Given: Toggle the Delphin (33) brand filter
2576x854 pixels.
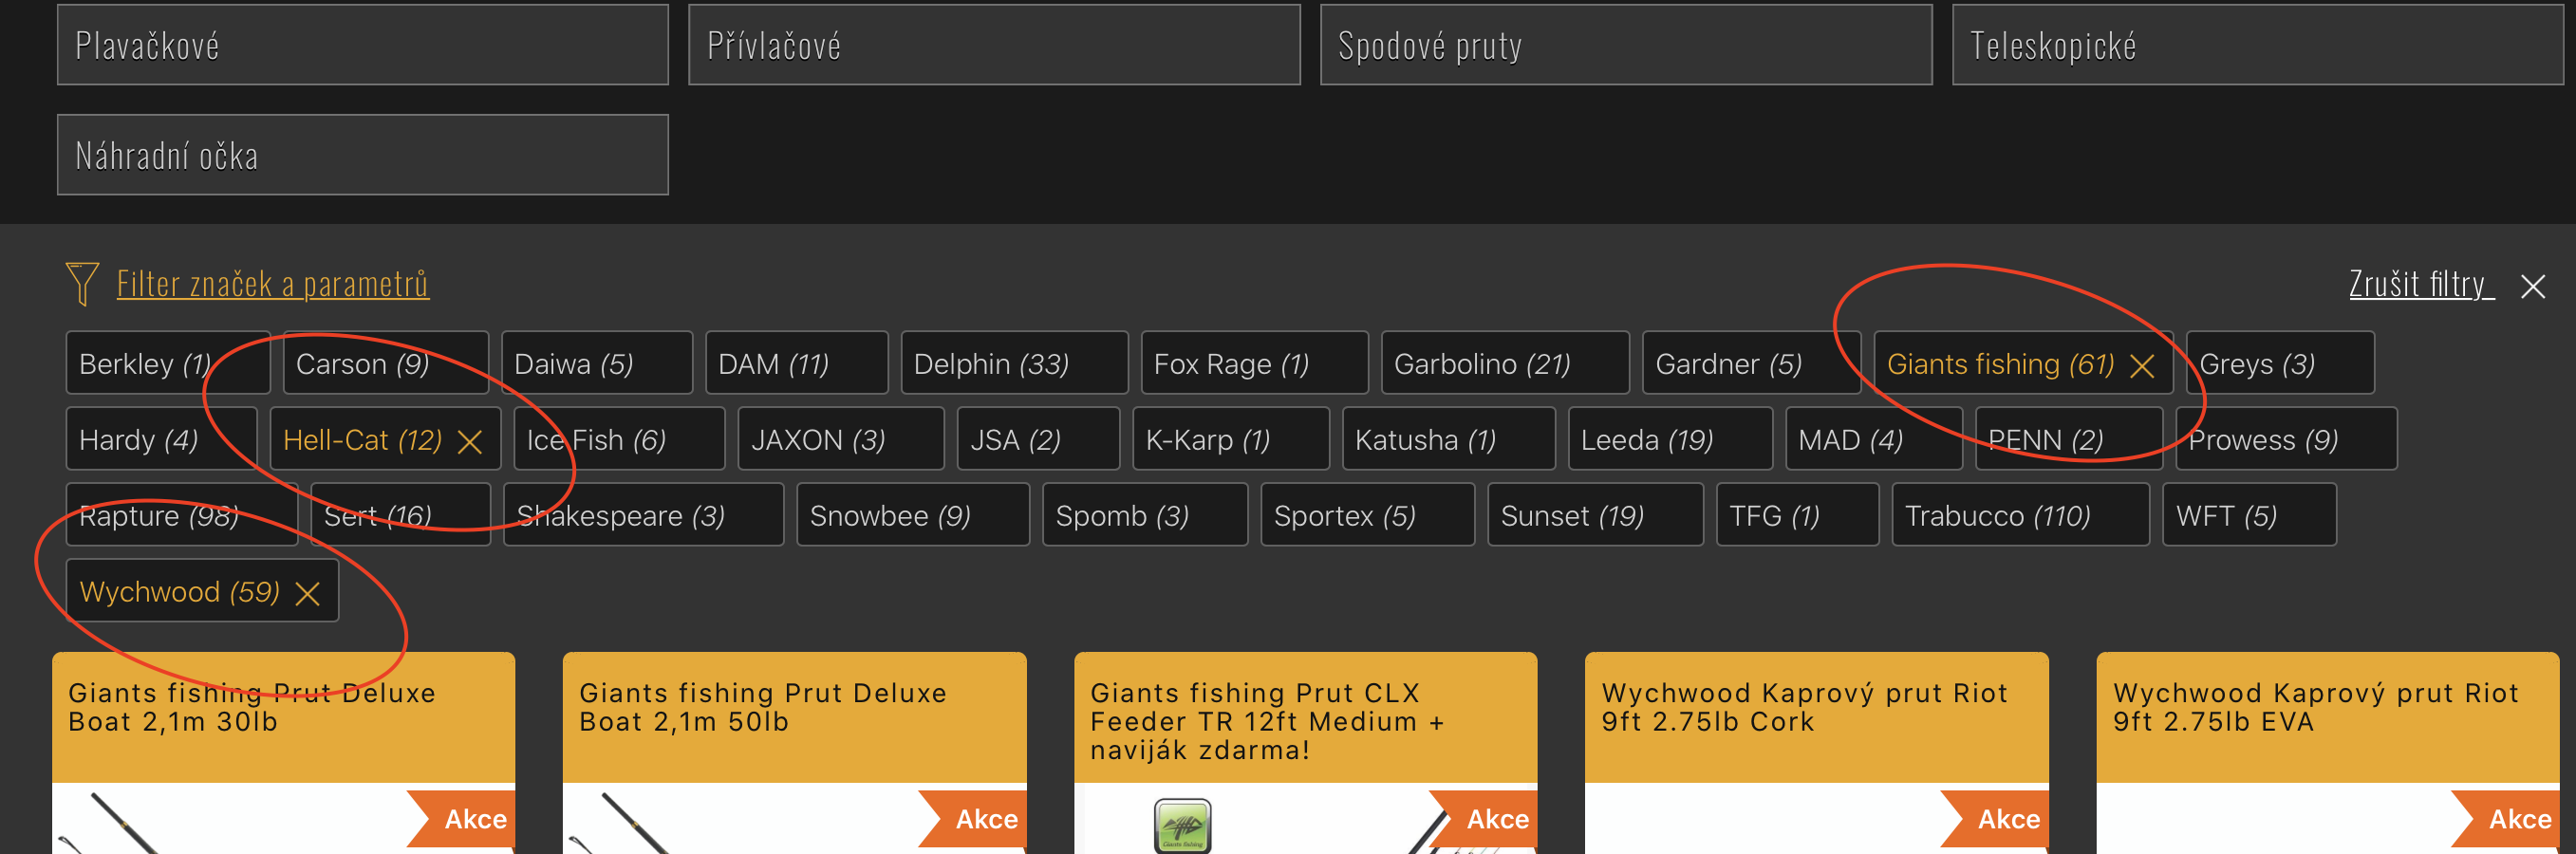Looking at the screenshot, I should (x=1014, y=363).
